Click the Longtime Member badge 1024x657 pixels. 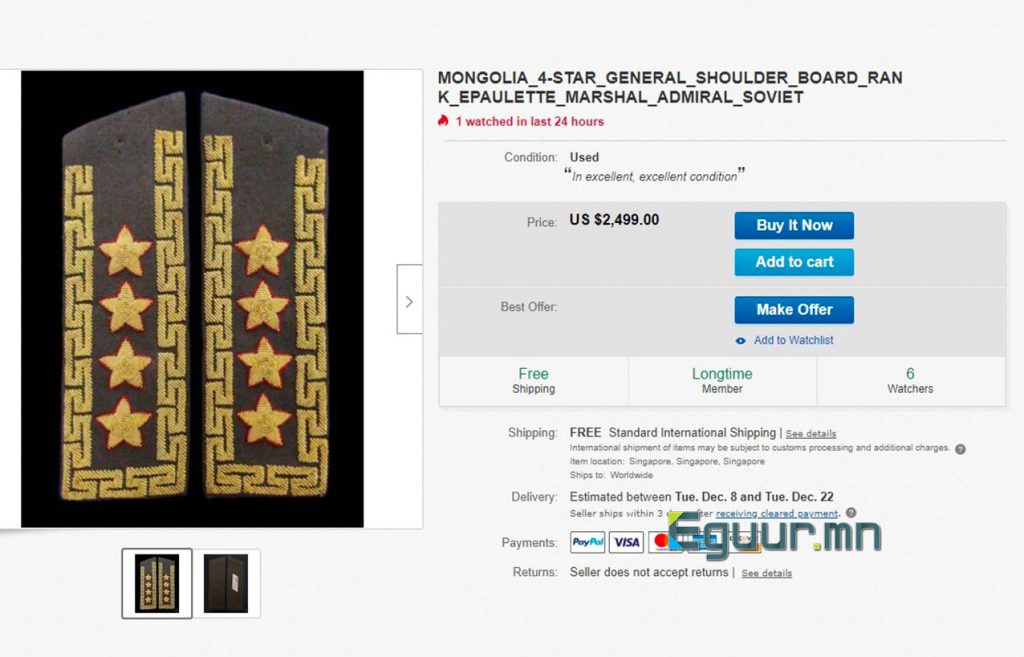coord(722,381)
